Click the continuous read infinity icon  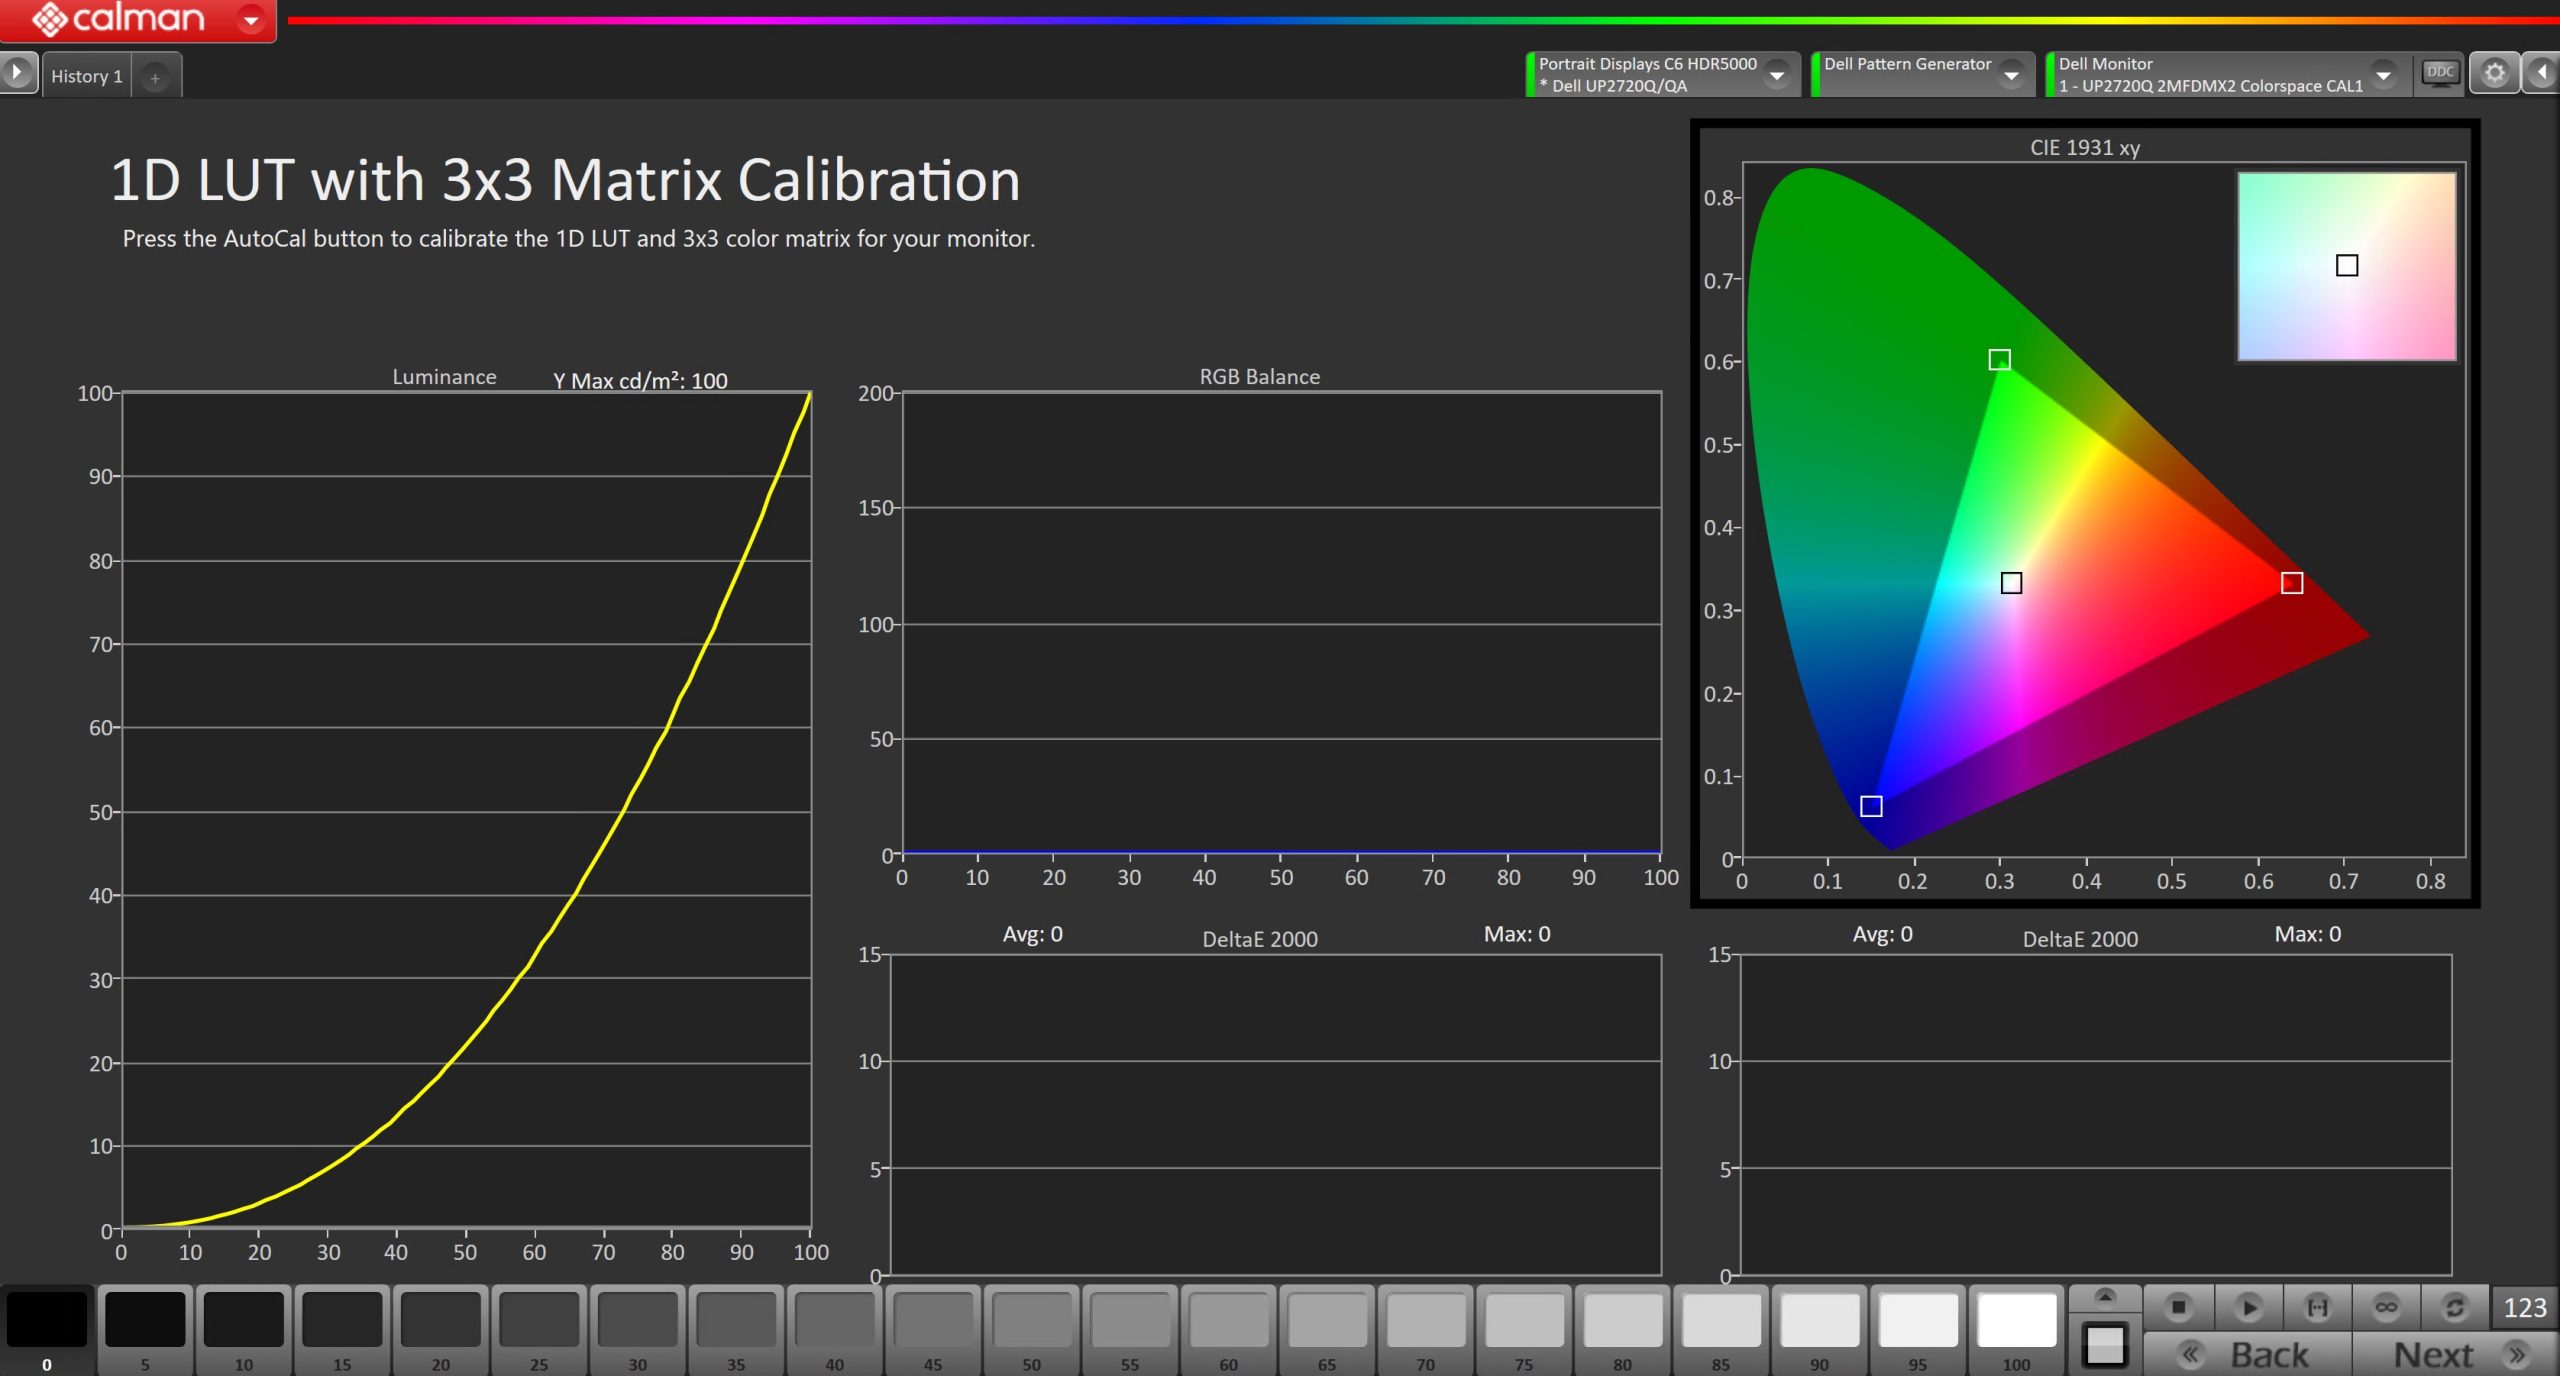click(2386, 1307)
